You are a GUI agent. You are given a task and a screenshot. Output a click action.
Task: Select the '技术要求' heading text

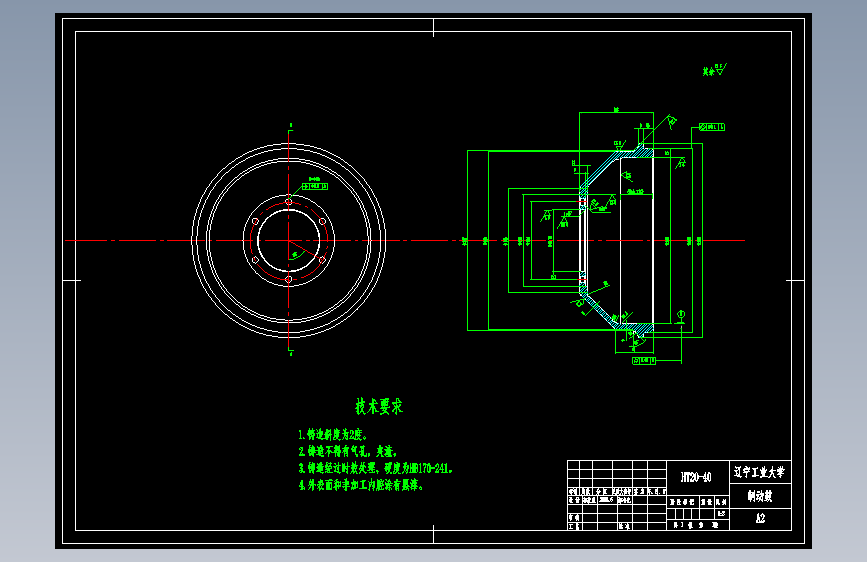tap(379, 407)
